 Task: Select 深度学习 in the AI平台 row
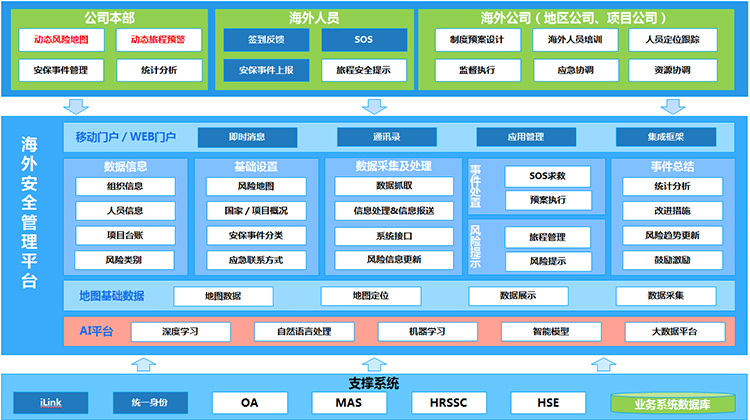(180, 332)
